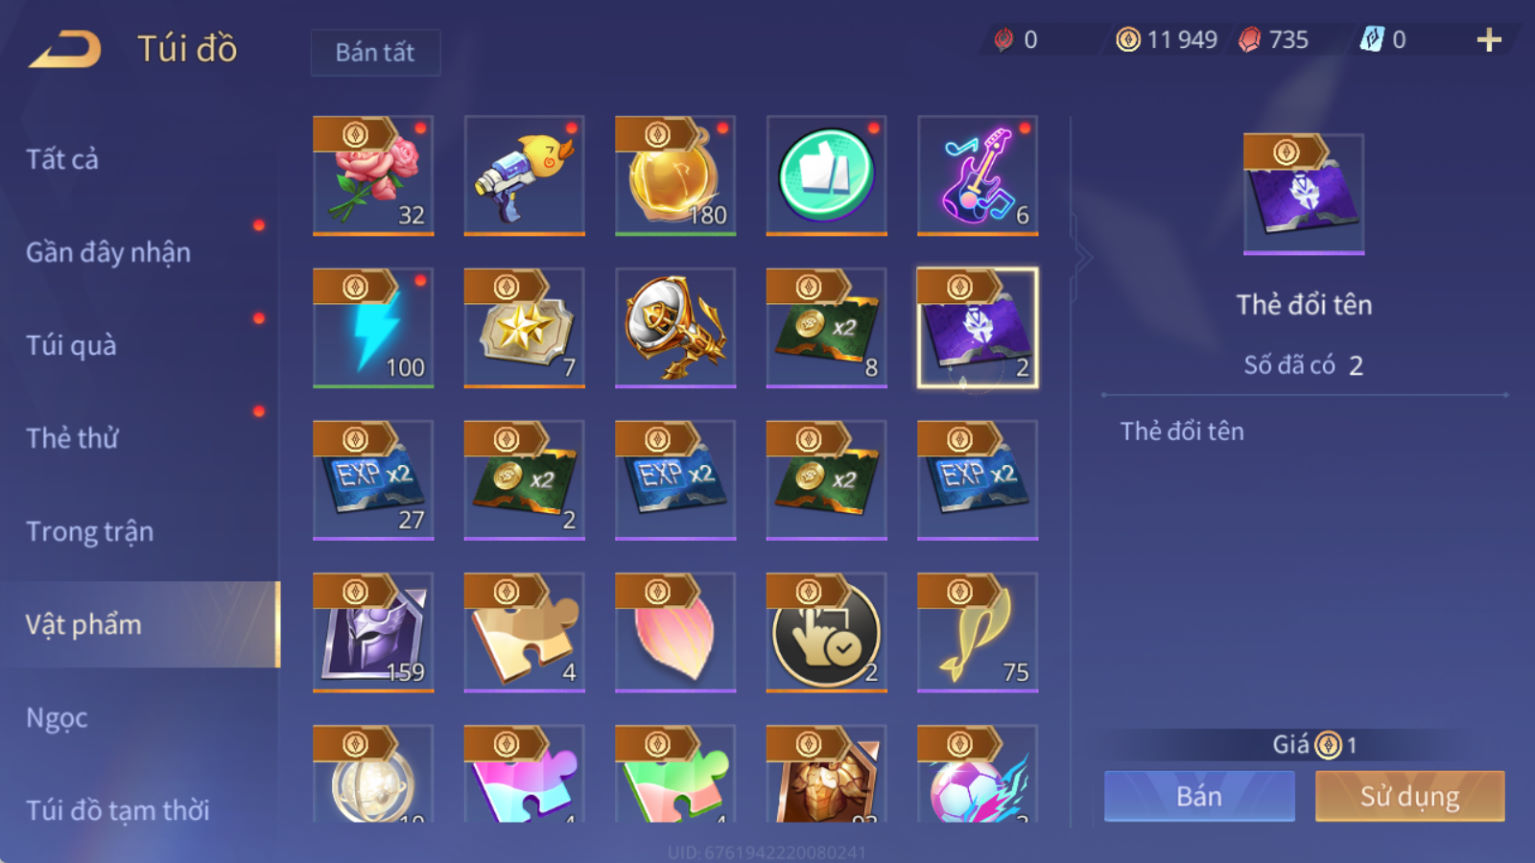Click the Bán tất button
The image size is (1535, 863).
click(x=375, y=52)
